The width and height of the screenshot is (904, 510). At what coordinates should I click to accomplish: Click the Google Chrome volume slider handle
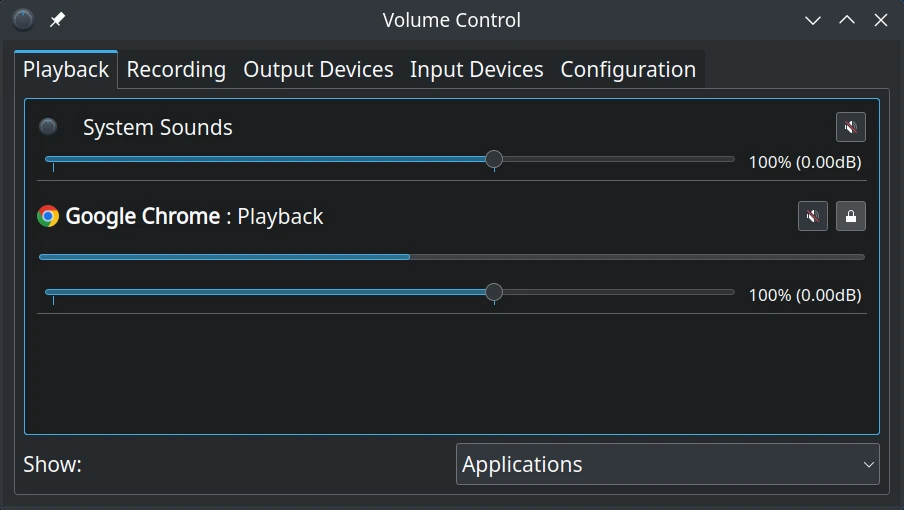[494, 292]
